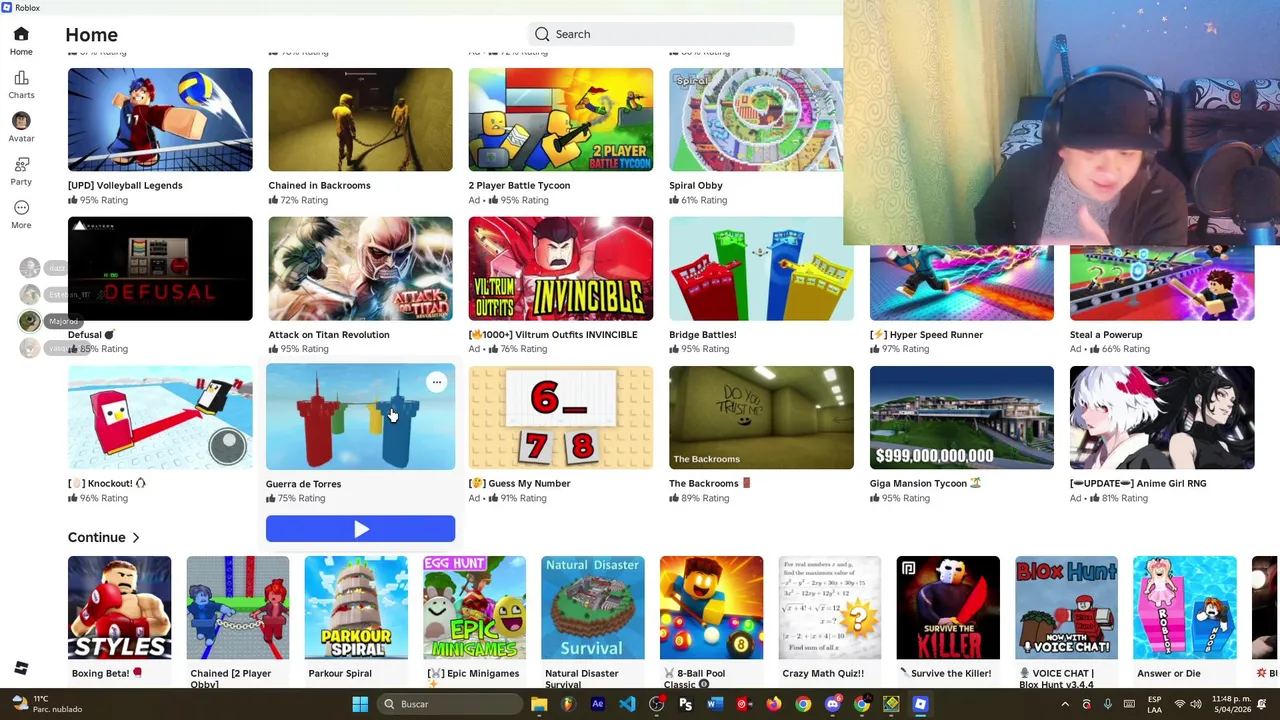Click the search magnifier icon
The height and width of the screenshot is (720, 1280).
pyautogui.click(x=542, y=34)
